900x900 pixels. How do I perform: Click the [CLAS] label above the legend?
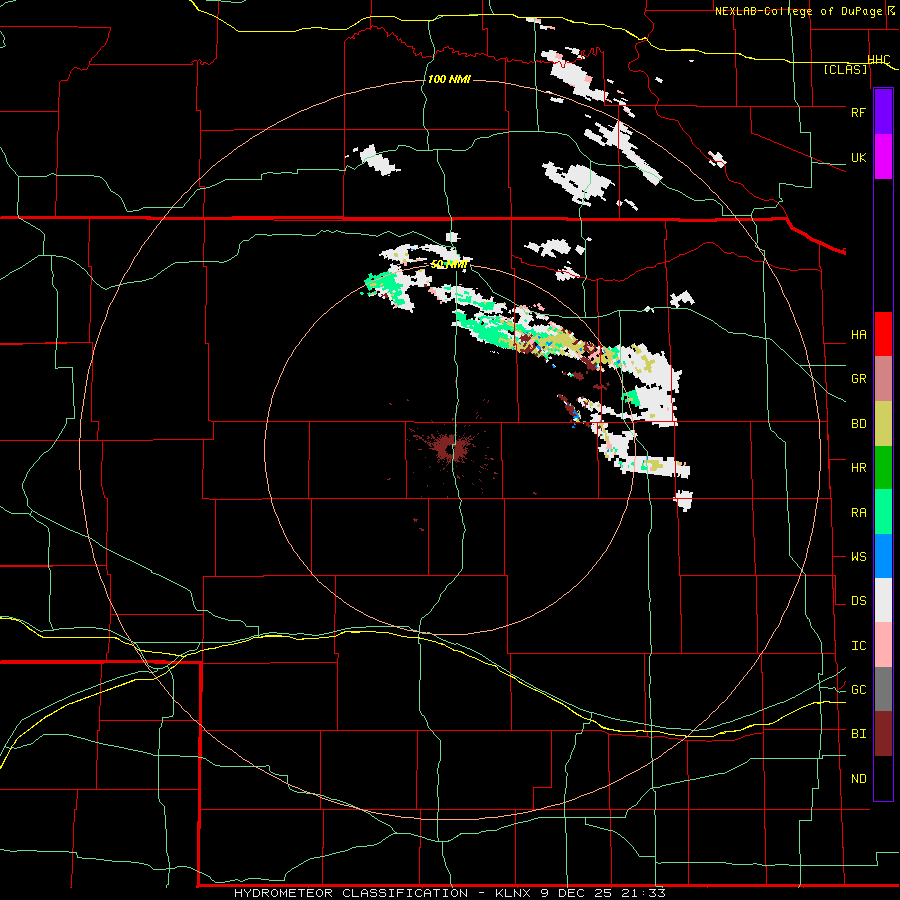coord(845,69)
